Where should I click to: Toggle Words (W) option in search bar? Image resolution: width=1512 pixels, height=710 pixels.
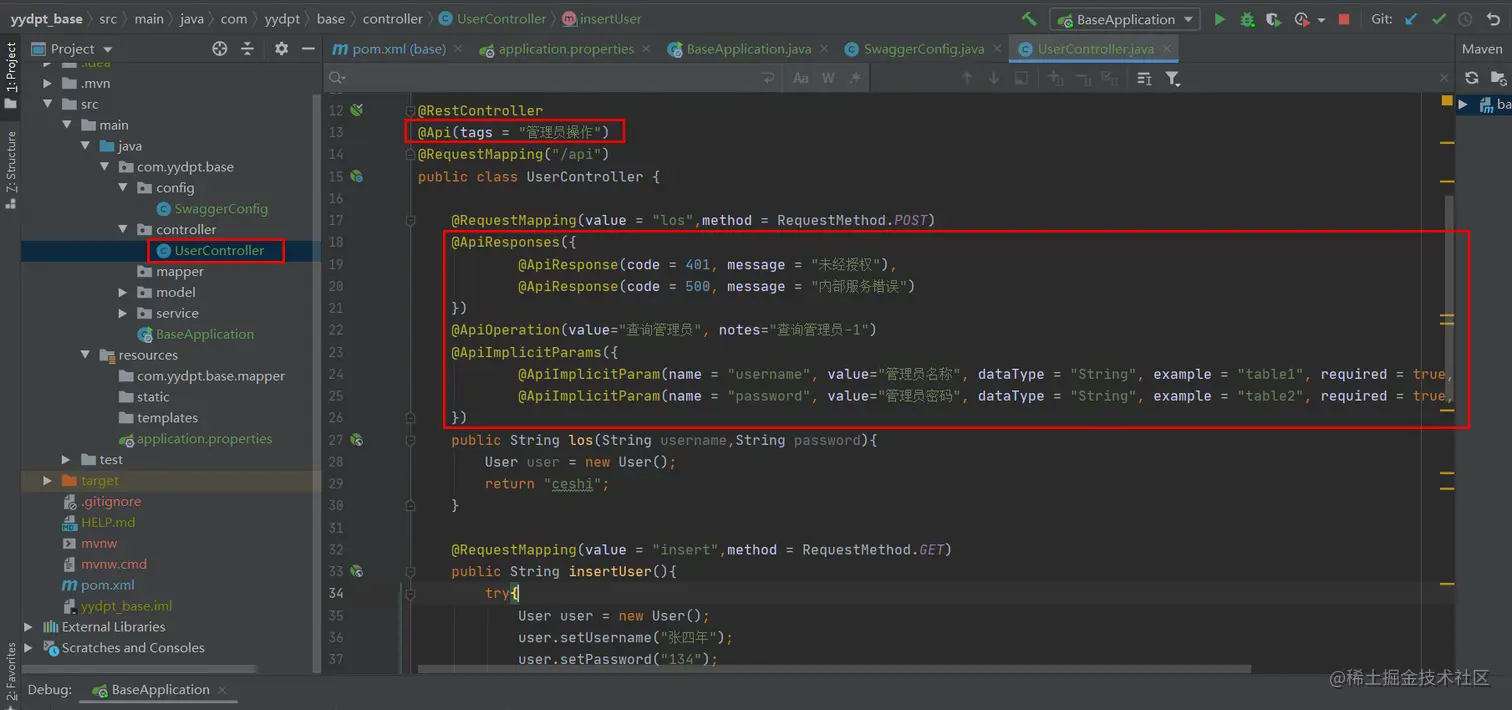pos(828,78)
